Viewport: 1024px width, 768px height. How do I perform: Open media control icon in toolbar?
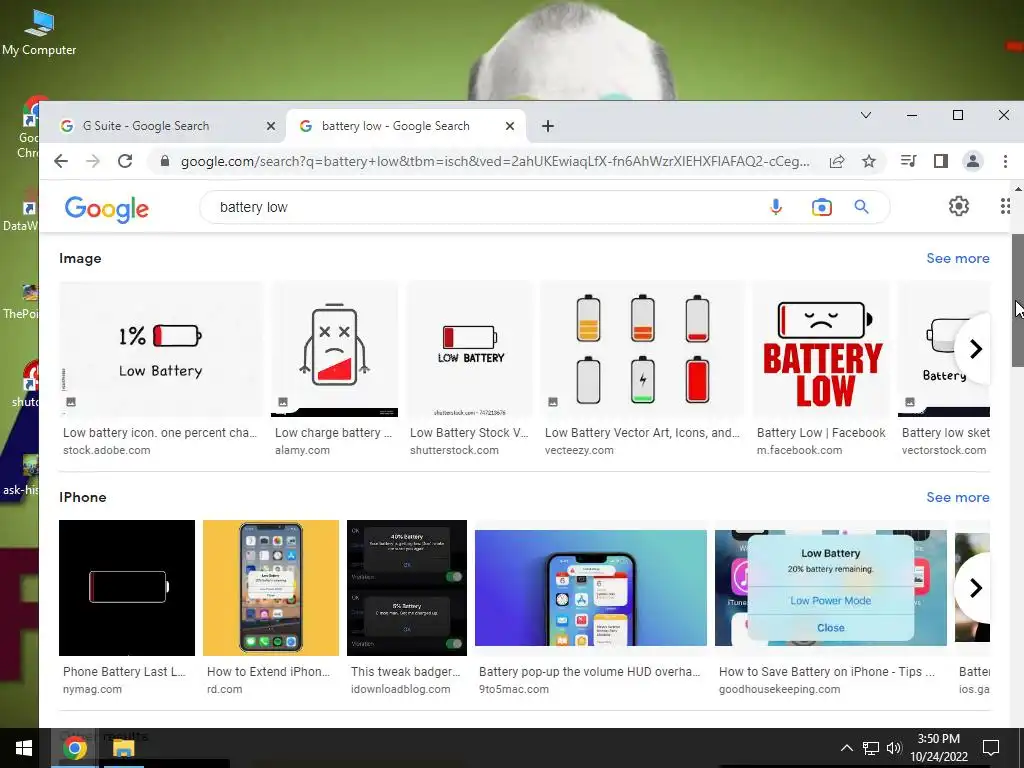tap(908, 161)
